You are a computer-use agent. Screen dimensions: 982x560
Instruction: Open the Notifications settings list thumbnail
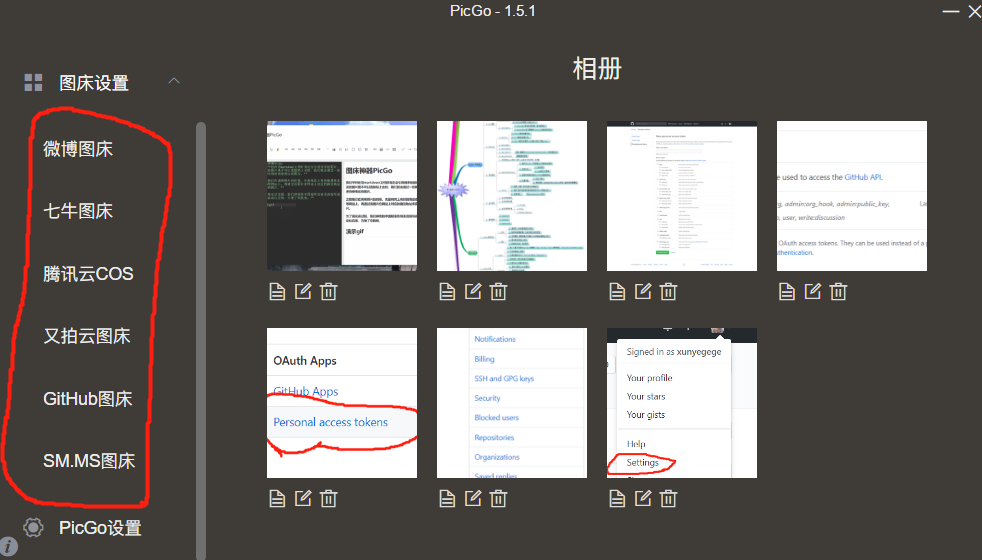[512, 403]
